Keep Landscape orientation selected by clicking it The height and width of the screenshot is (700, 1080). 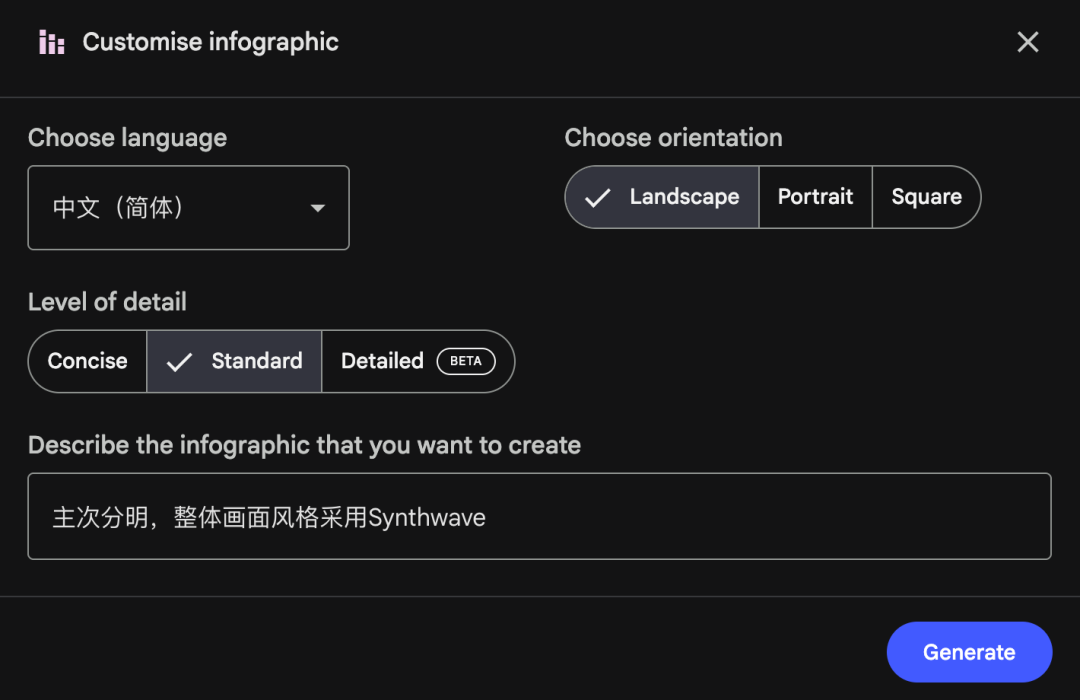pyautogui.click(x=661, y=197)
